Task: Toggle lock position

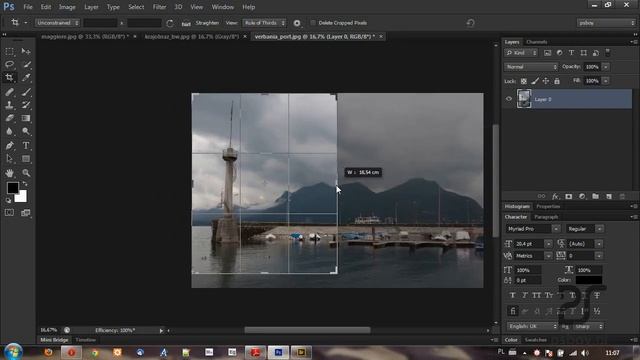Action: [546, 81]
